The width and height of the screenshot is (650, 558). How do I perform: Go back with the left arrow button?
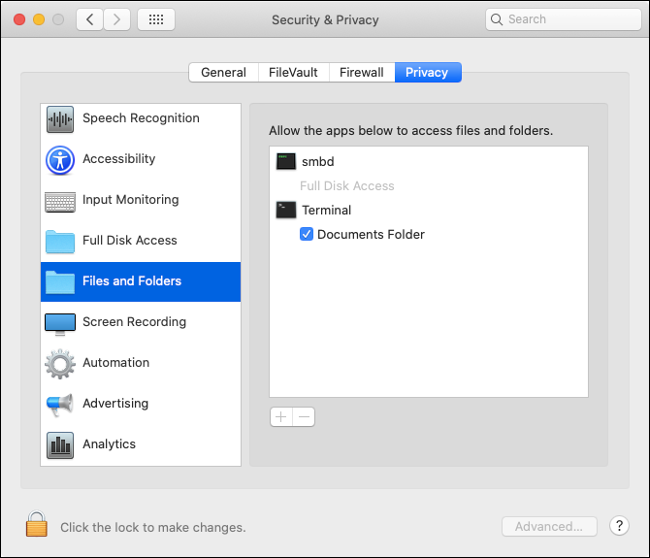90,20
